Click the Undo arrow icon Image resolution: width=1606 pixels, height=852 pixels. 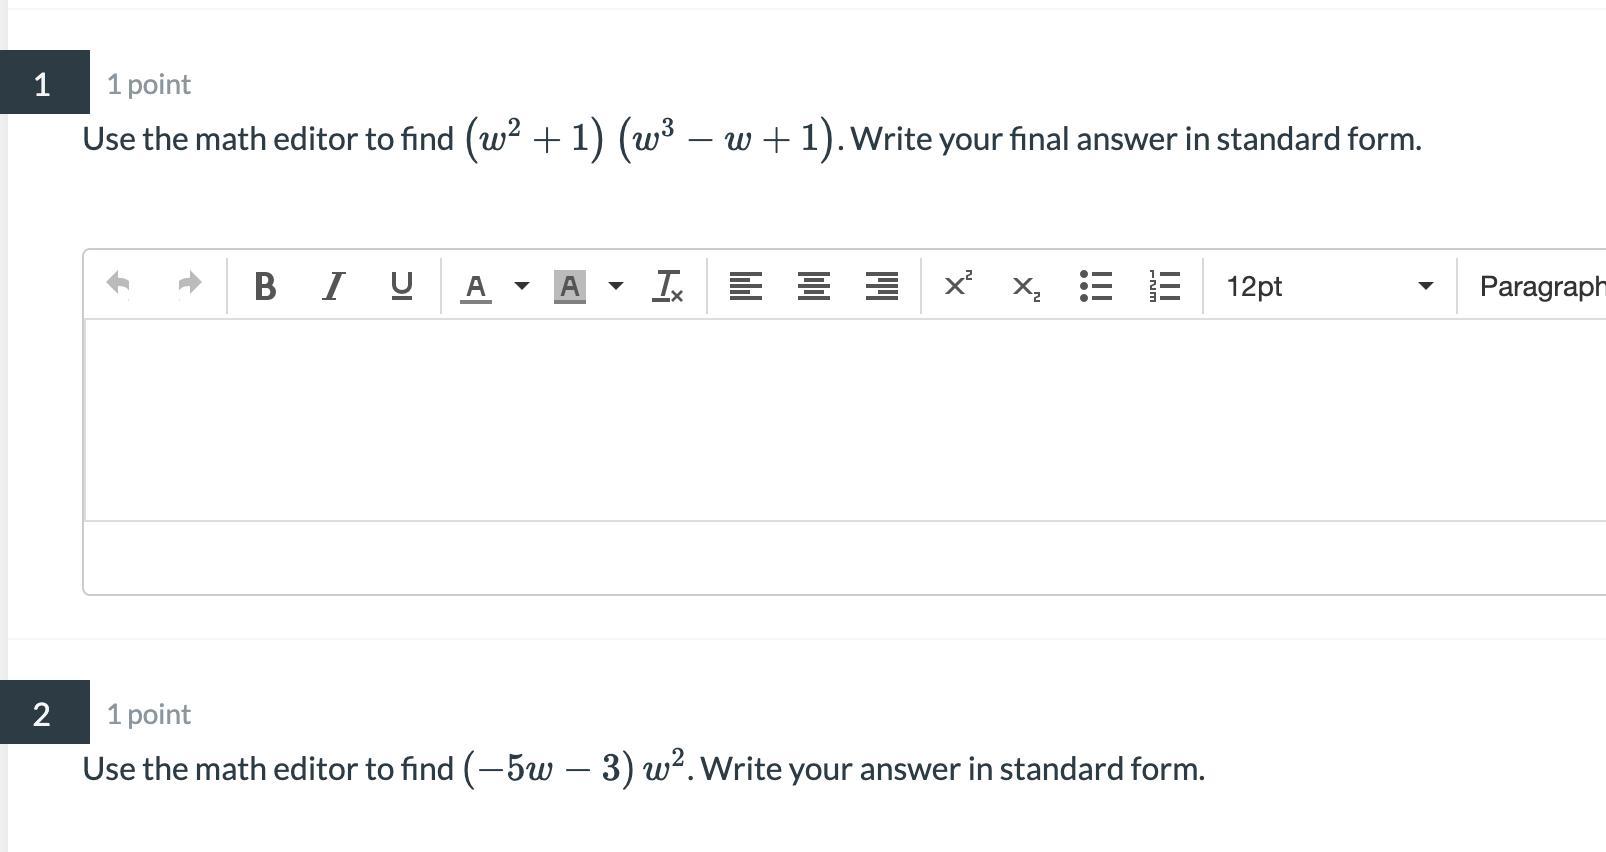[x=118, y=285]
